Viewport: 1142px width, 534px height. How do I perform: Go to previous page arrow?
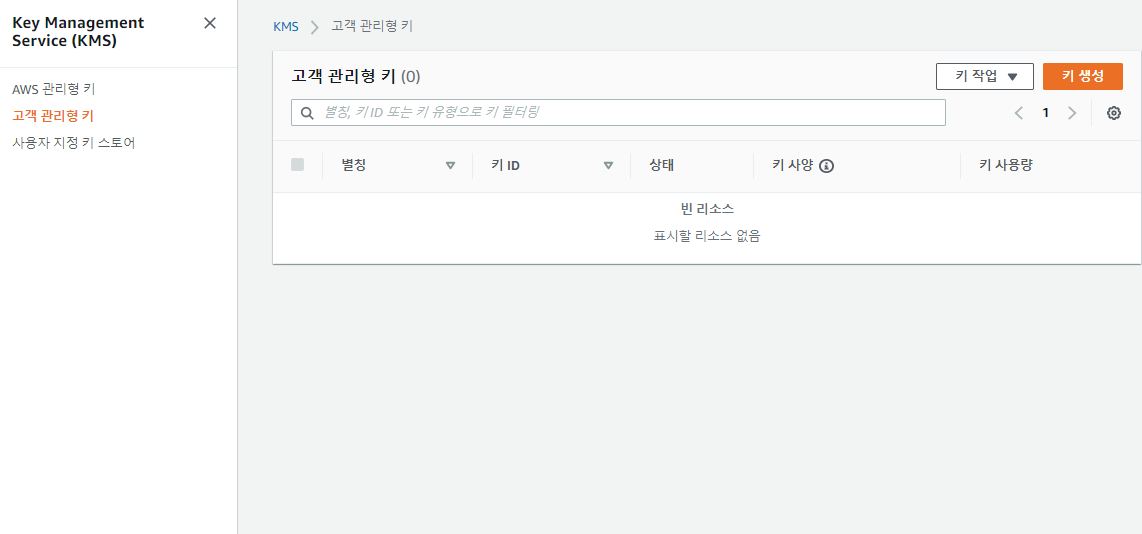click(1019, 113)
